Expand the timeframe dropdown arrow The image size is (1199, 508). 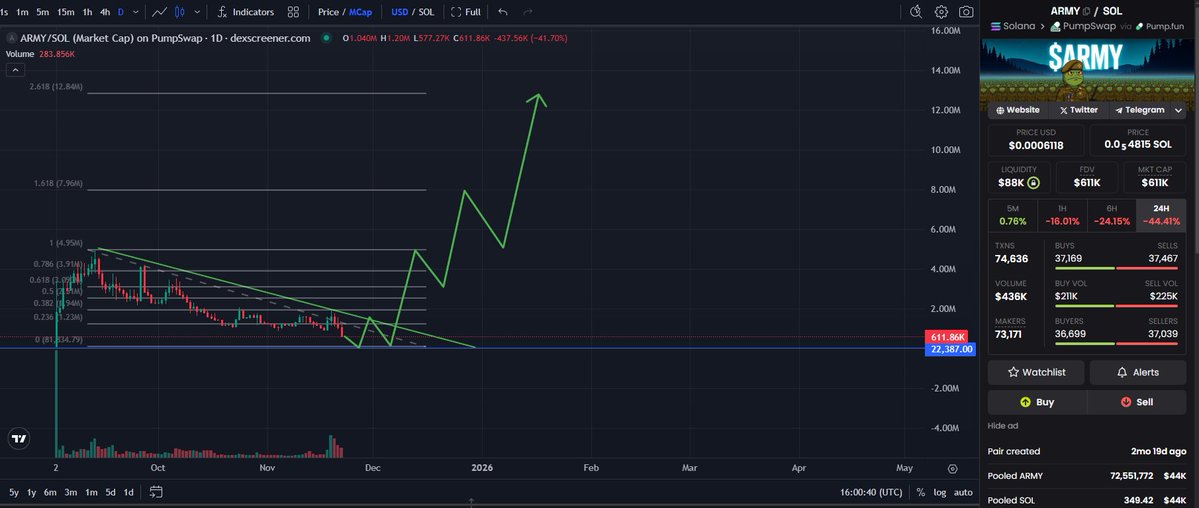coord(136,12)
